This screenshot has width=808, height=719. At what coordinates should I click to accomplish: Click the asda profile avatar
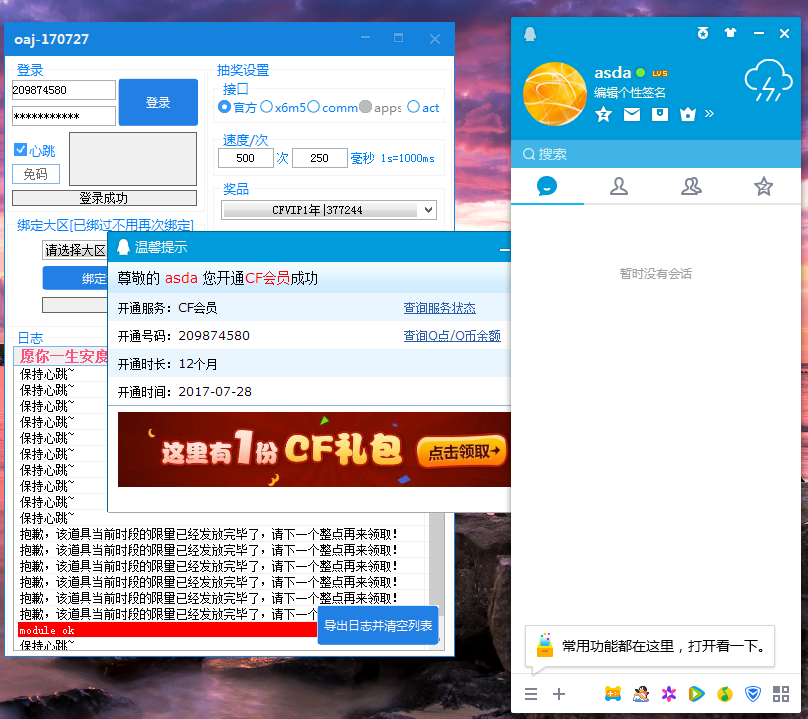click(554, 94)
